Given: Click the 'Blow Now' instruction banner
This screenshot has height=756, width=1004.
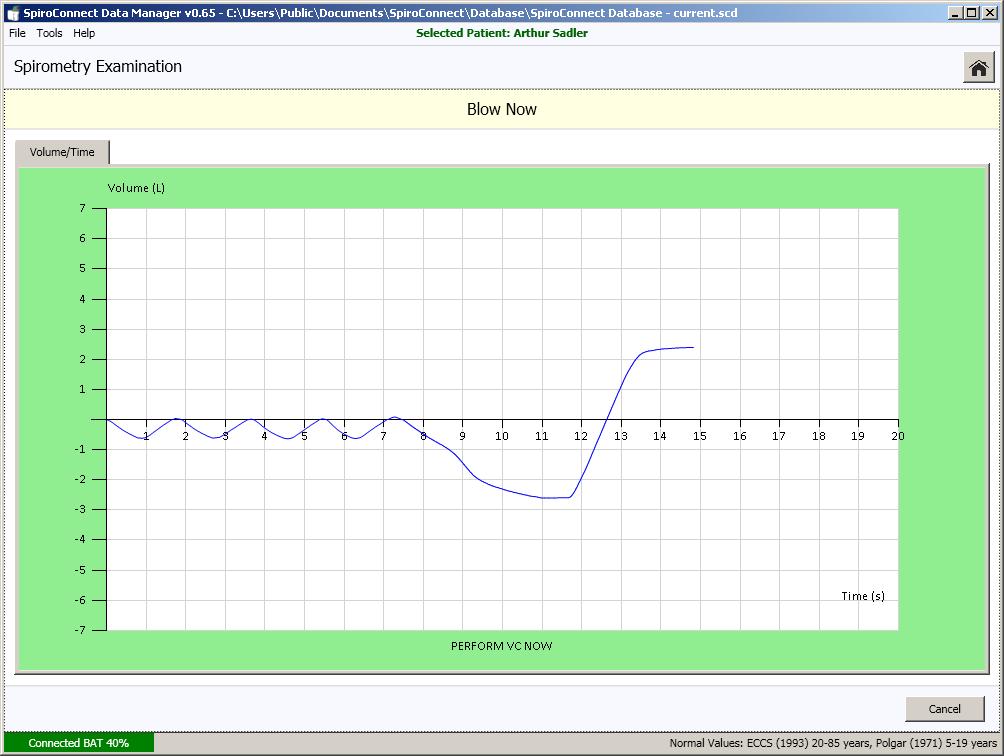Looking at the screenshot, I should 502,109.
